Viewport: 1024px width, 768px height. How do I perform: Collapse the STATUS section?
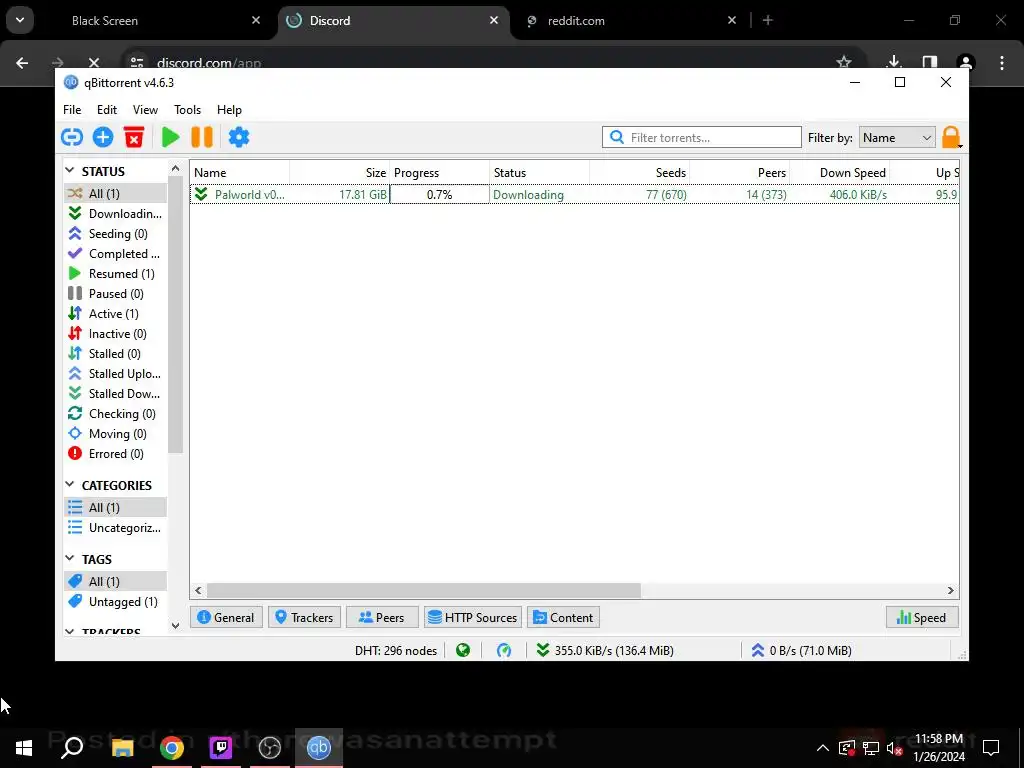70,170
